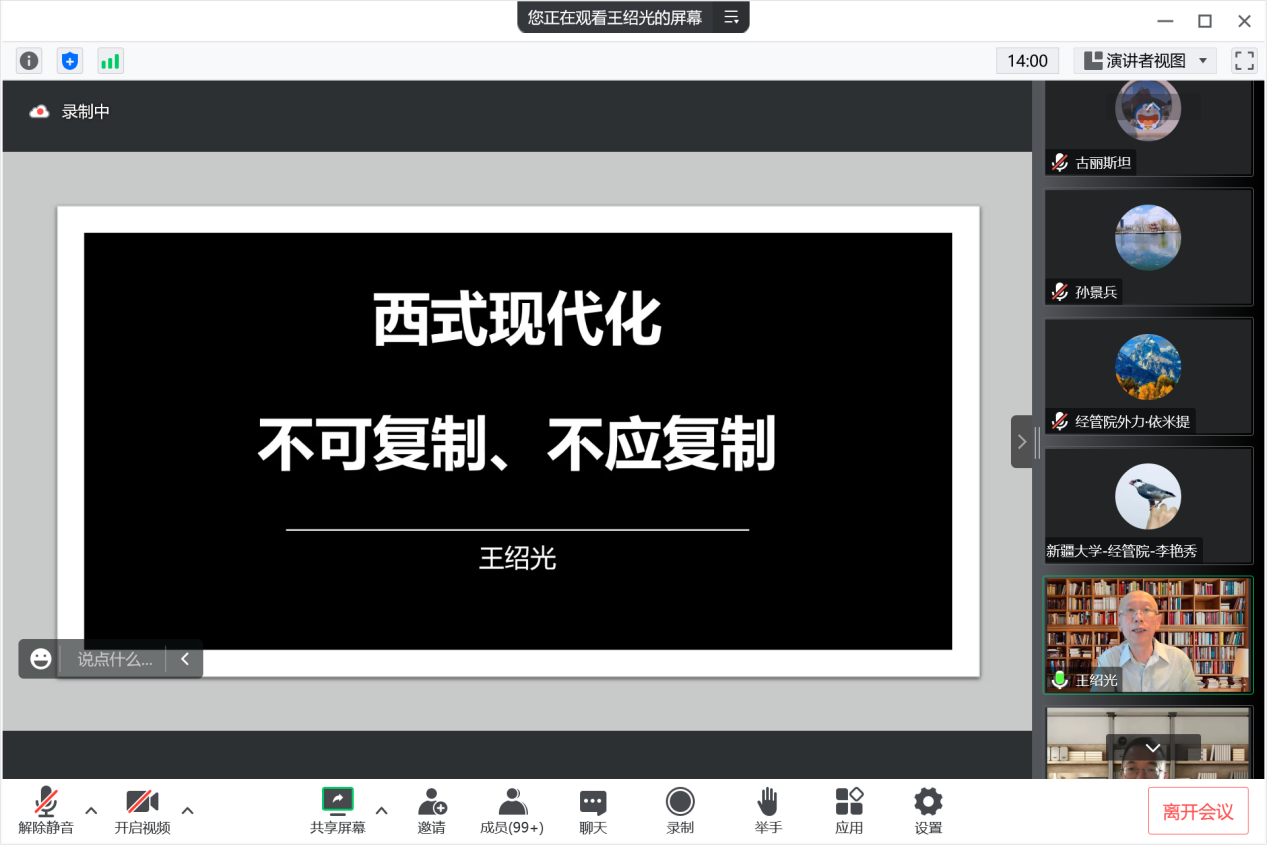Unmute yourself via 解除静音

pyautogui.click(x=45, y=810)
